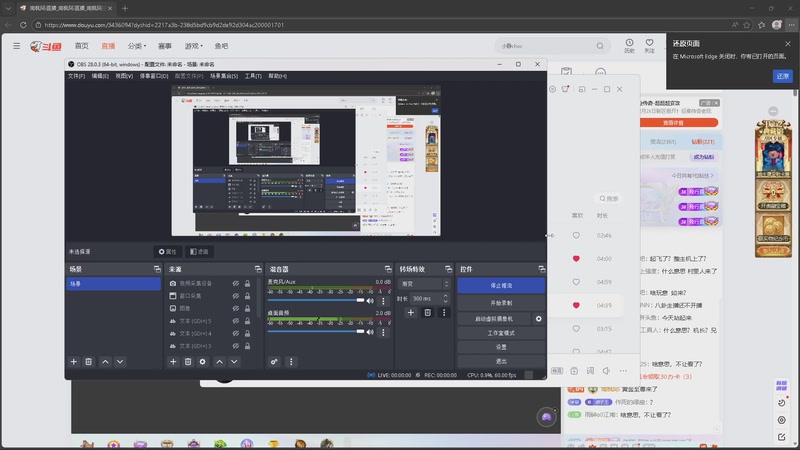Click 启动虚拟摄像机 button
Screen dimensions: 800x450
[494, 319]
